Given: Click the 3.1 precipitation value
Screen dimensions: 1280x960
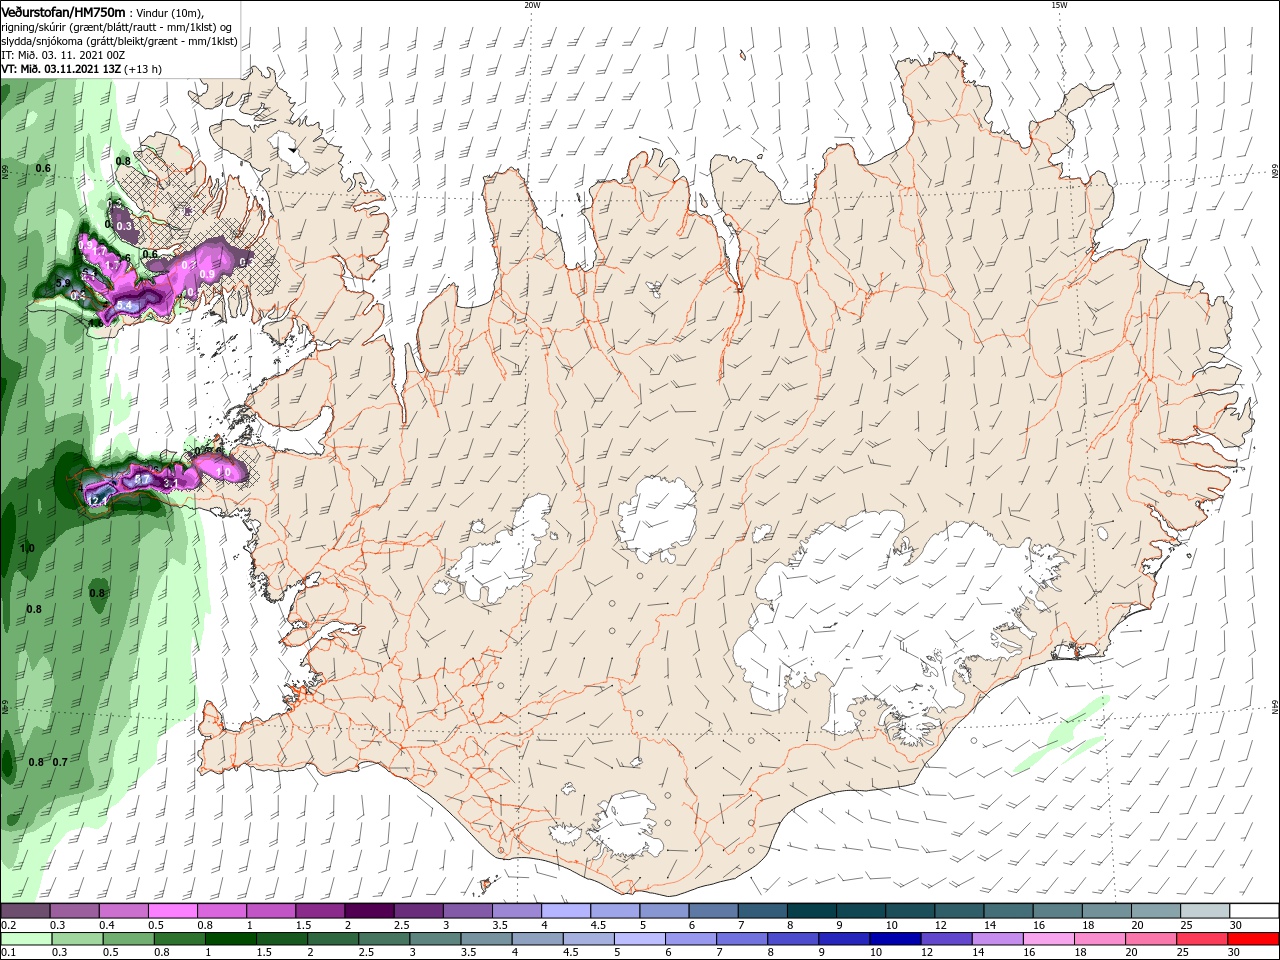Looking at the screenshot, I should point(170,484).
